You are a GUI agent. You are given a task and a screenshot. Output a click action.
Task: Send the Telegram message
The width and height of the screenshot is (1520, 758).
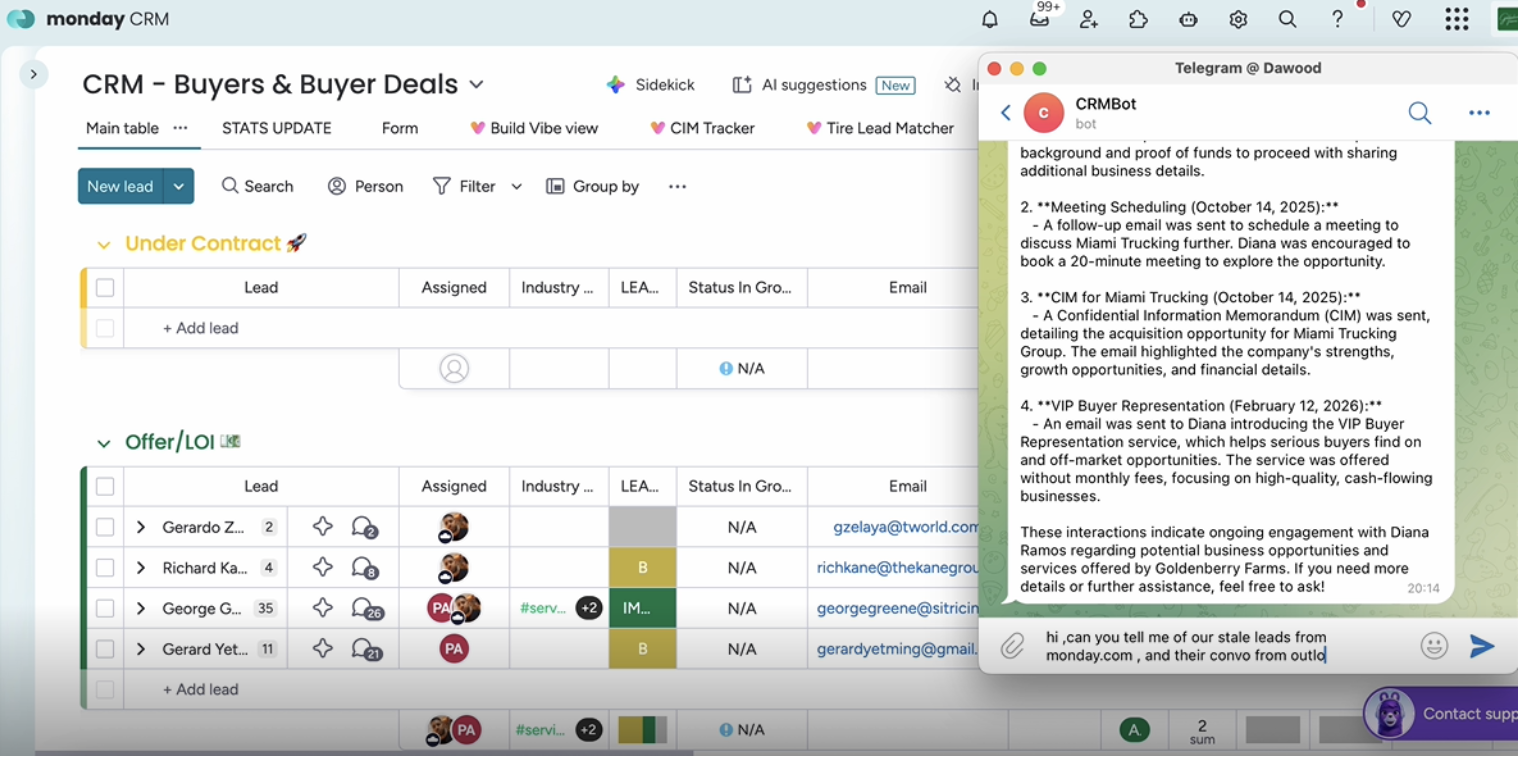point(1481,646)
